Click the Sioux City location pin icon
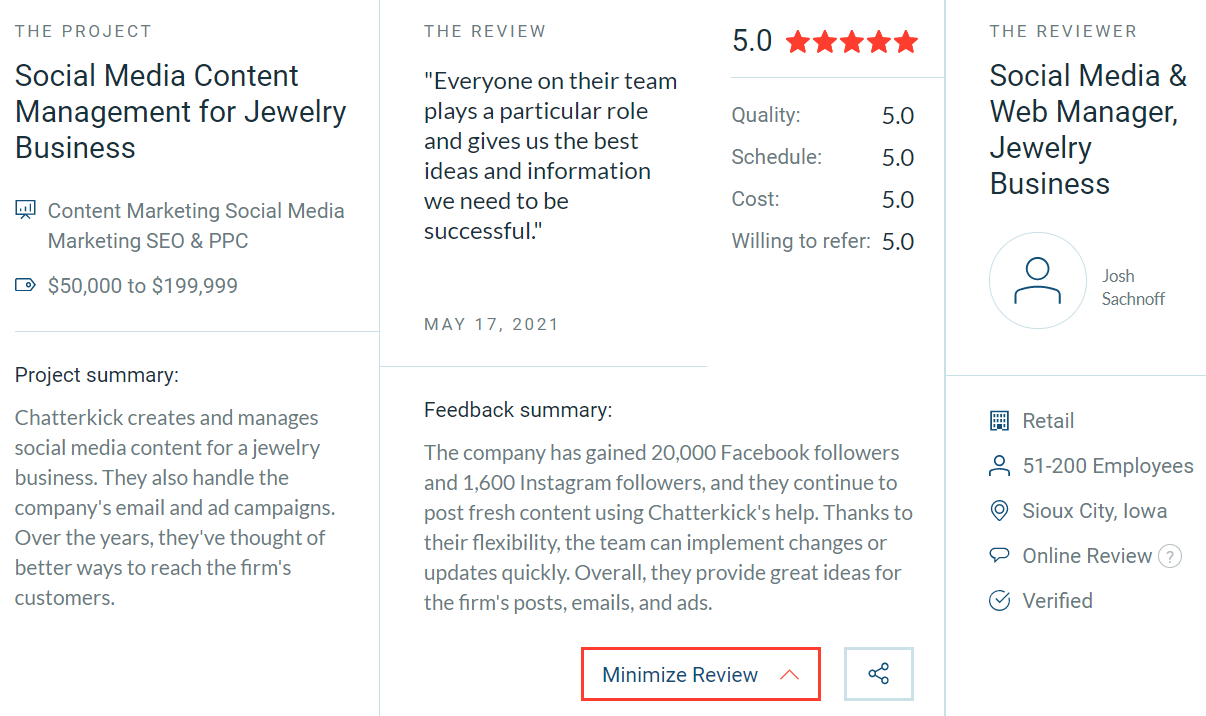The width and height of the screenshot is (1206, 716). 999,511
